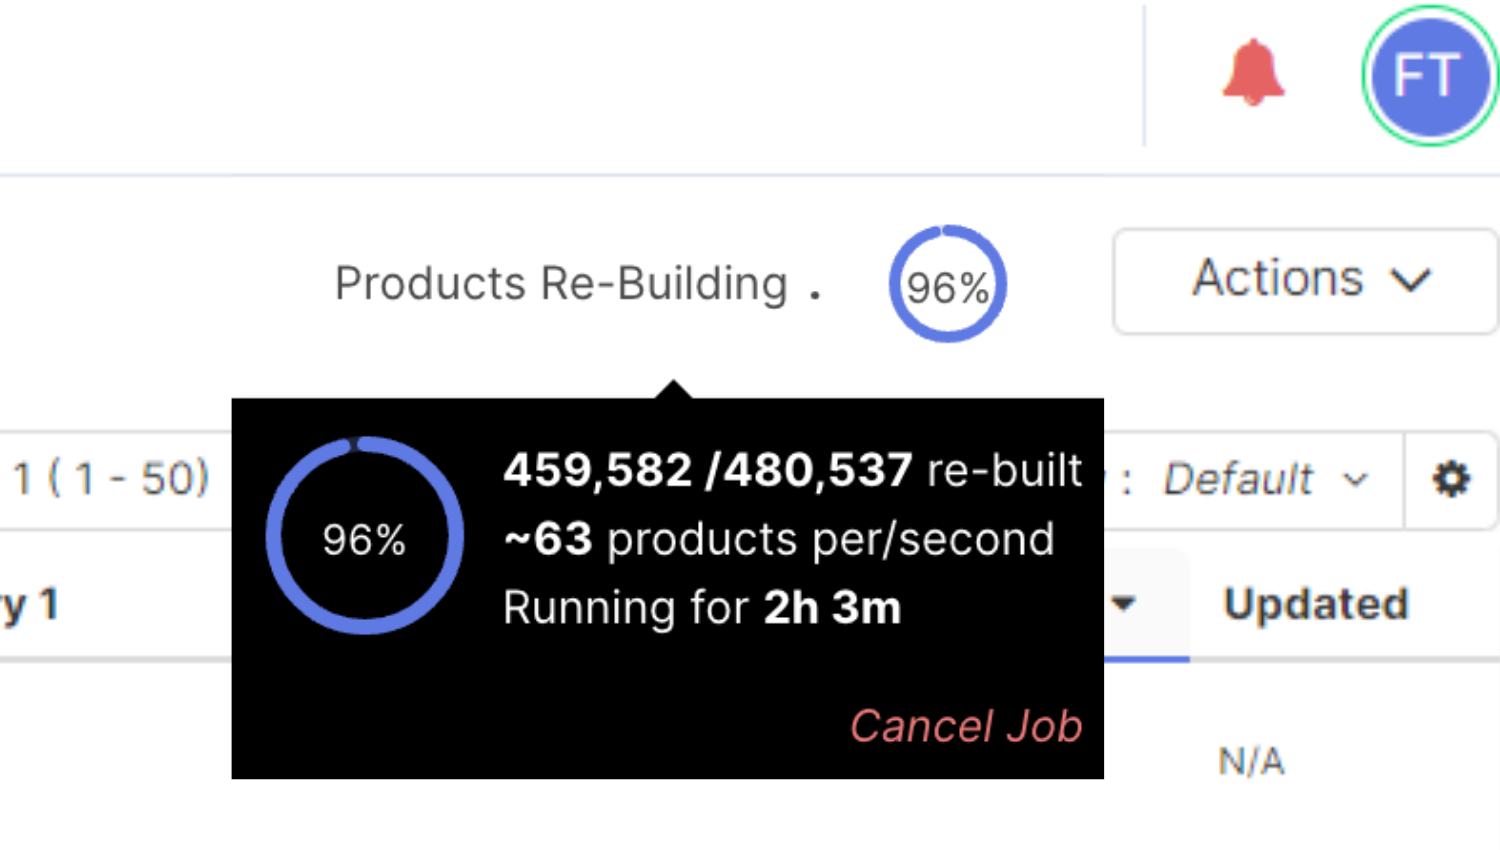This screenshot has height=850, width=1500.
Task: Open the gear settings icon
Action: click(x=1451, y=479)
